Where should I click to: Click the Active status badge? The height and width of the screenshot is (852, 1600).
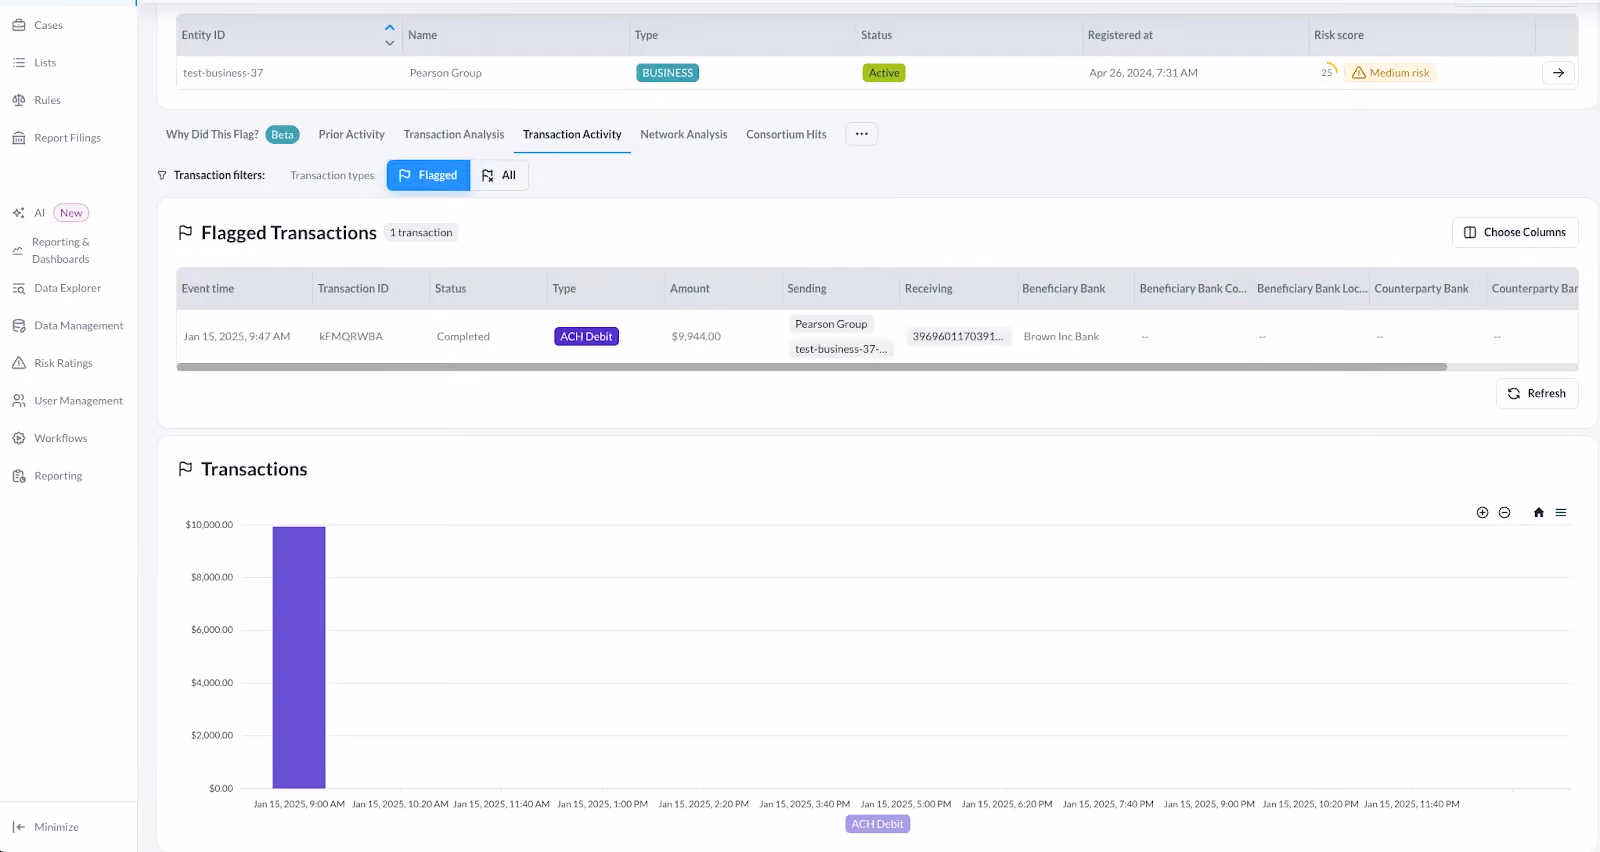(884, 73)
